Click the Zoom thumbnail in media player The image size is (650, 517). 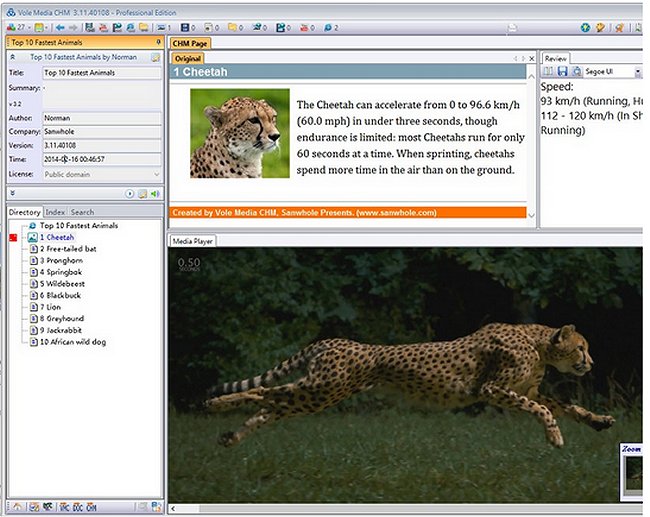click(632, 474)
